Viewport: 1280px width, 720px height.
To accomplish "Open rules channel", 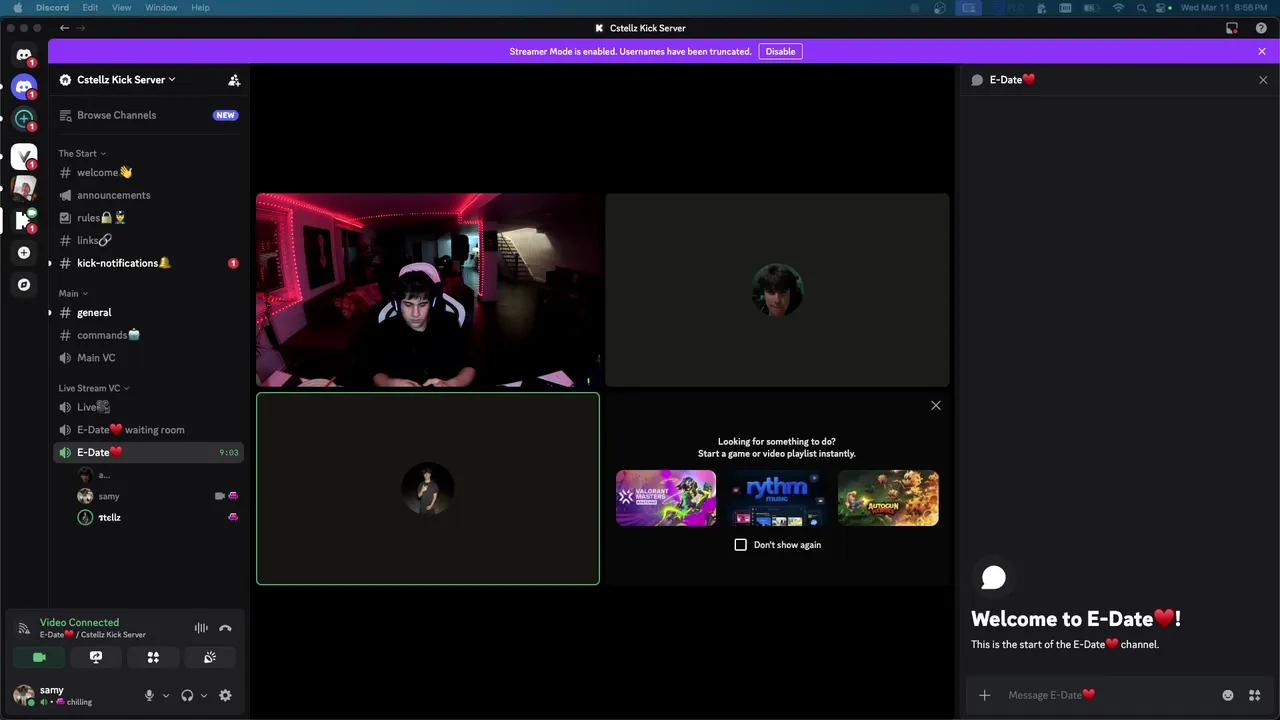I will tap(147, 217).
